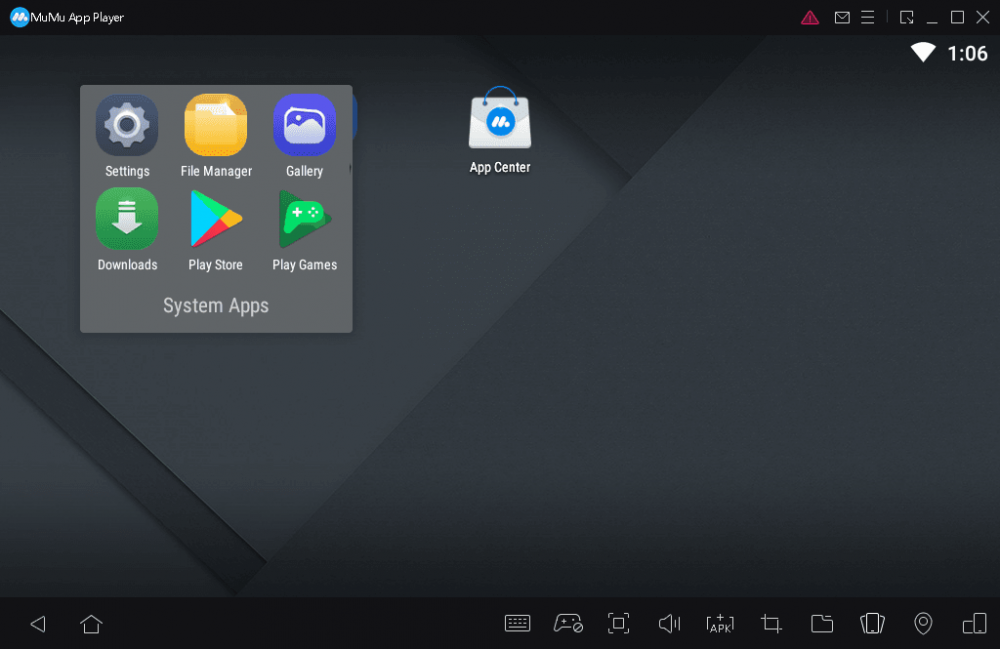Install an APK file

pos(720,623)
